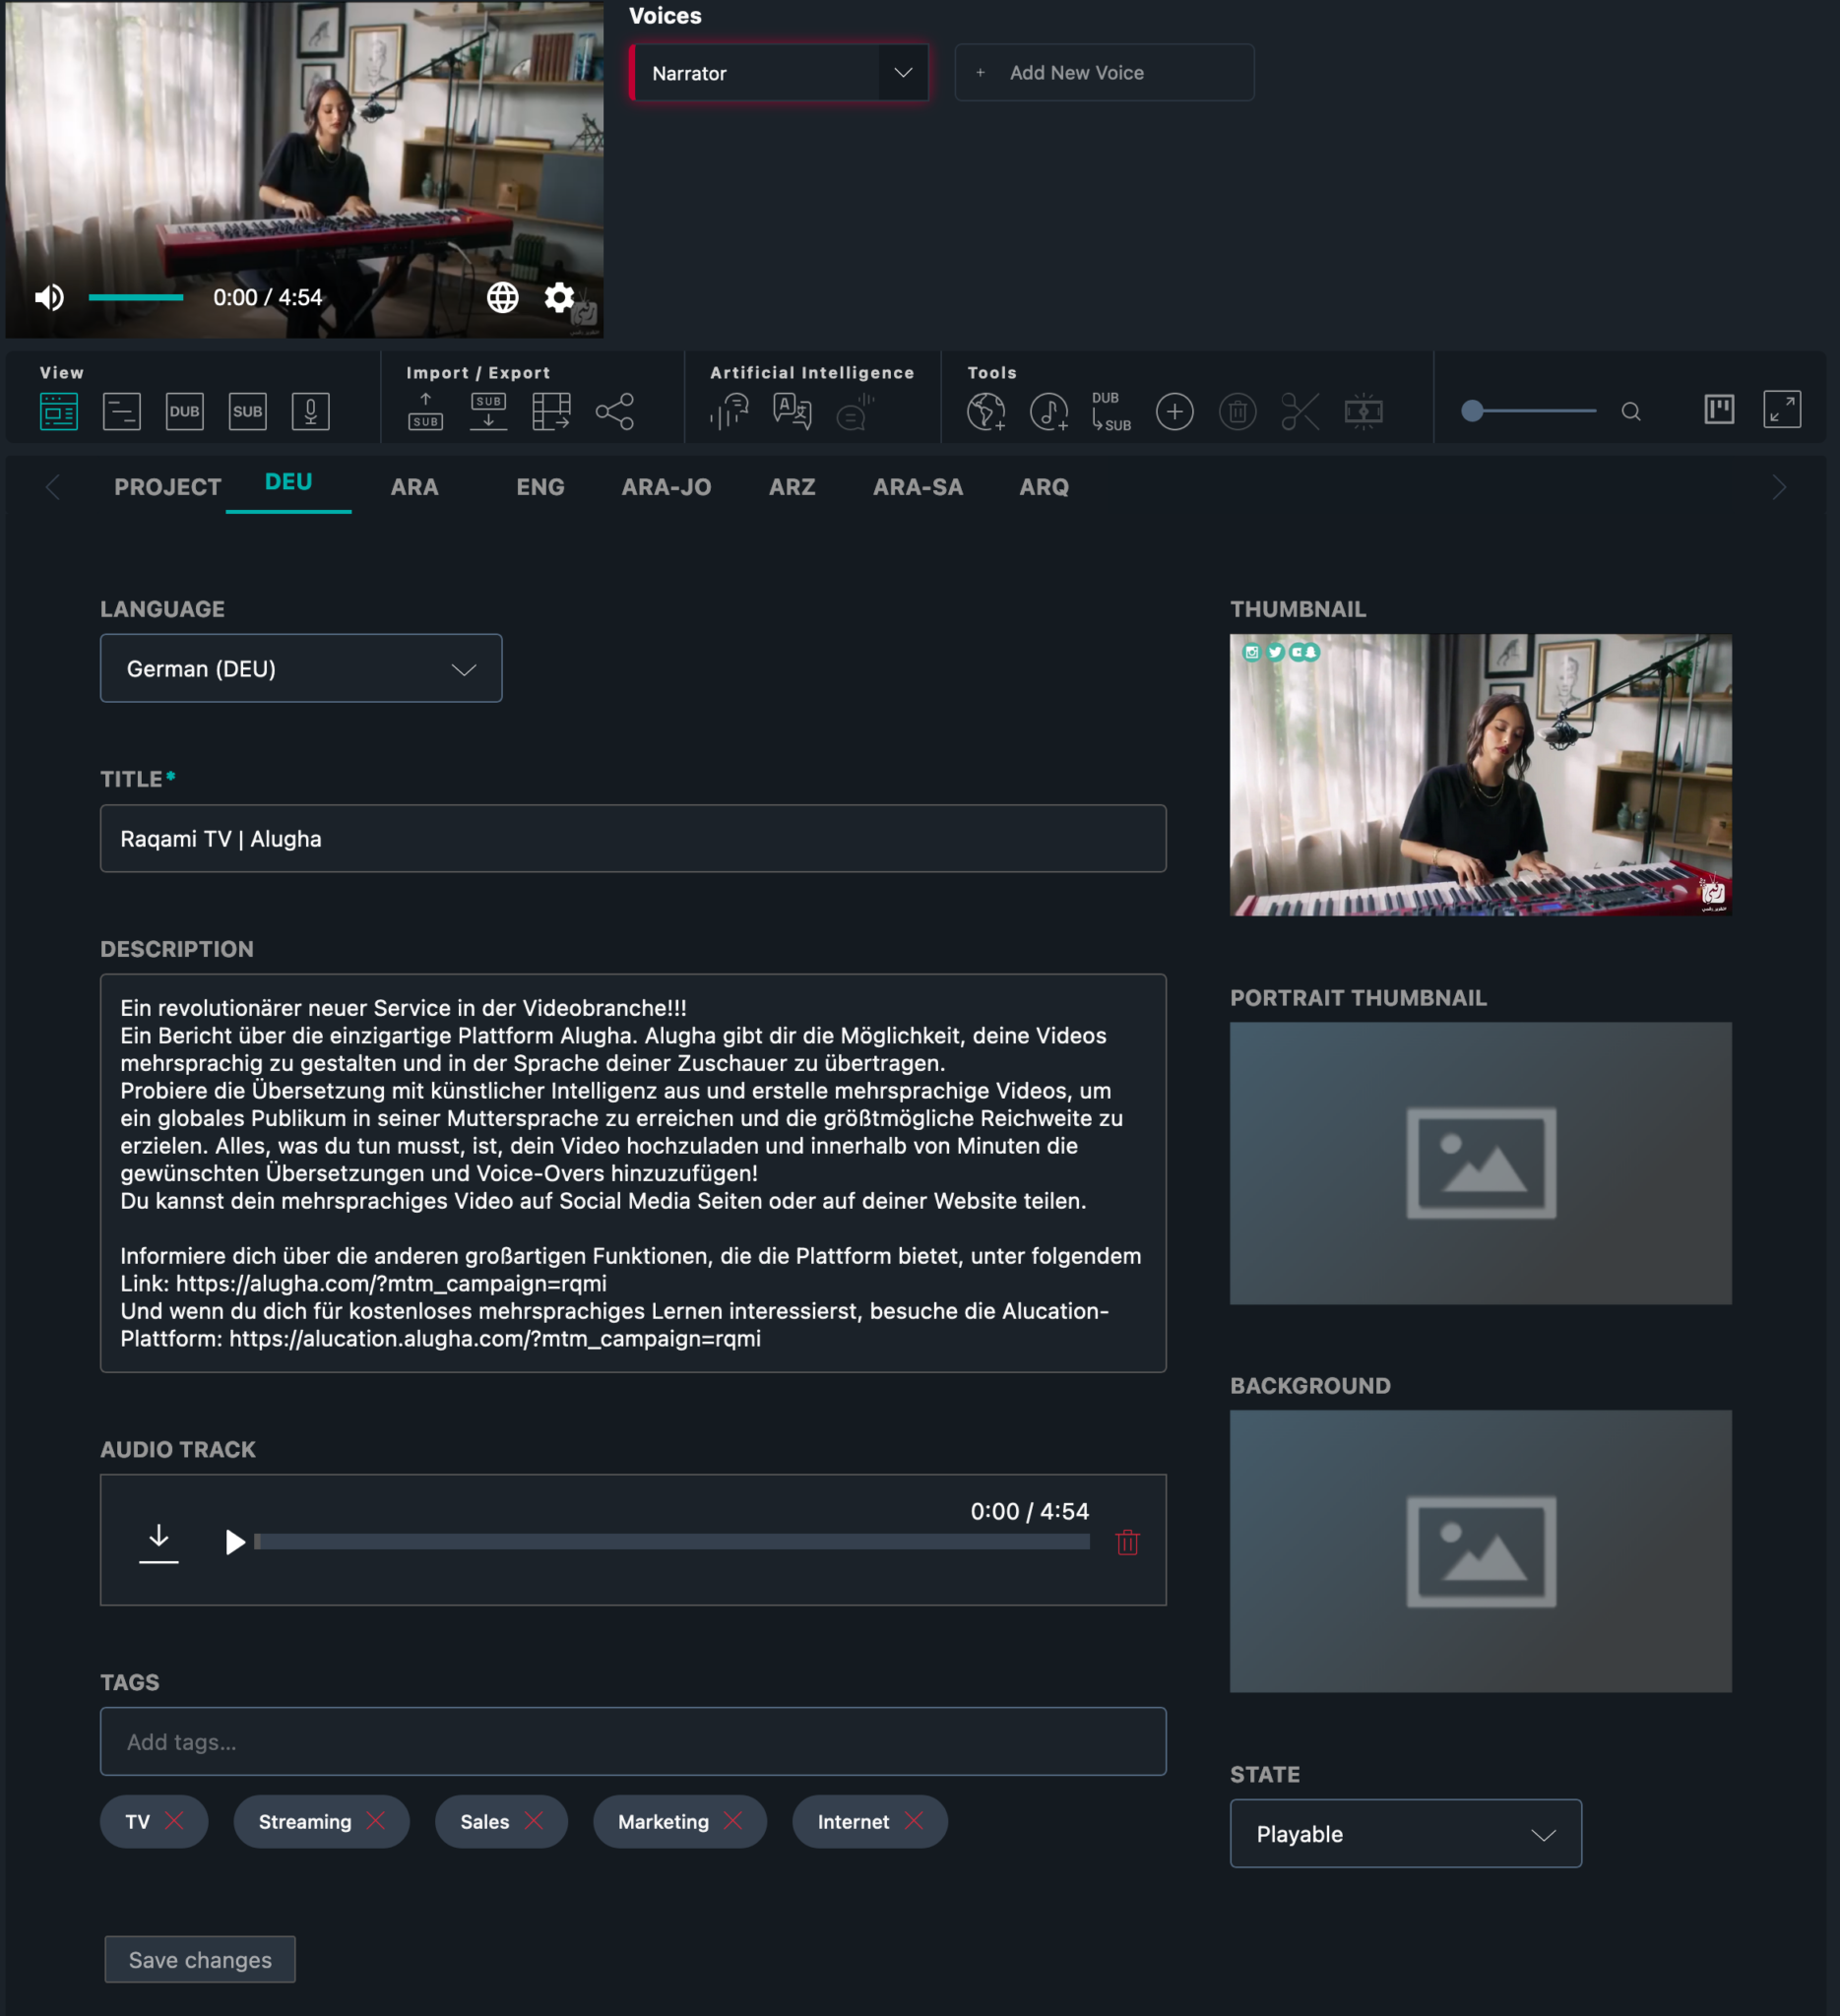Click the add language globe icon
This screenshot has width=1840, height=2016.
point(986,411)
